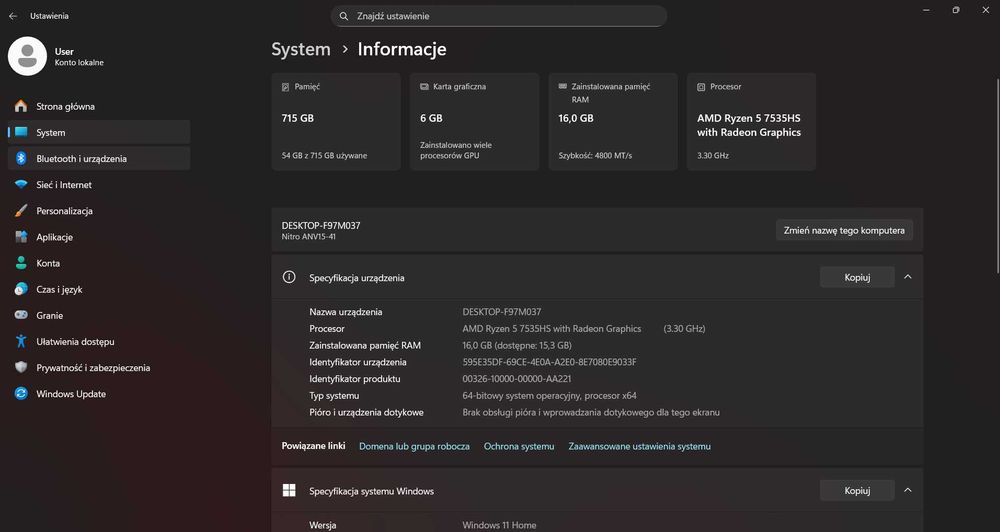Image resolution: width=1000 pixels, height=532 pixels.
Task: Click the Windows Update refresh icon
Action: coord(21,394)
